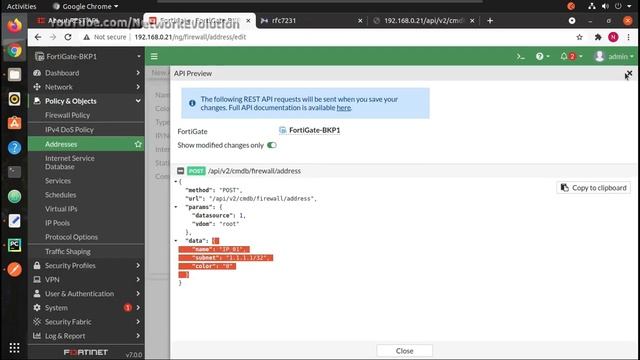Open Help icon in dock

tap(14, 148)
